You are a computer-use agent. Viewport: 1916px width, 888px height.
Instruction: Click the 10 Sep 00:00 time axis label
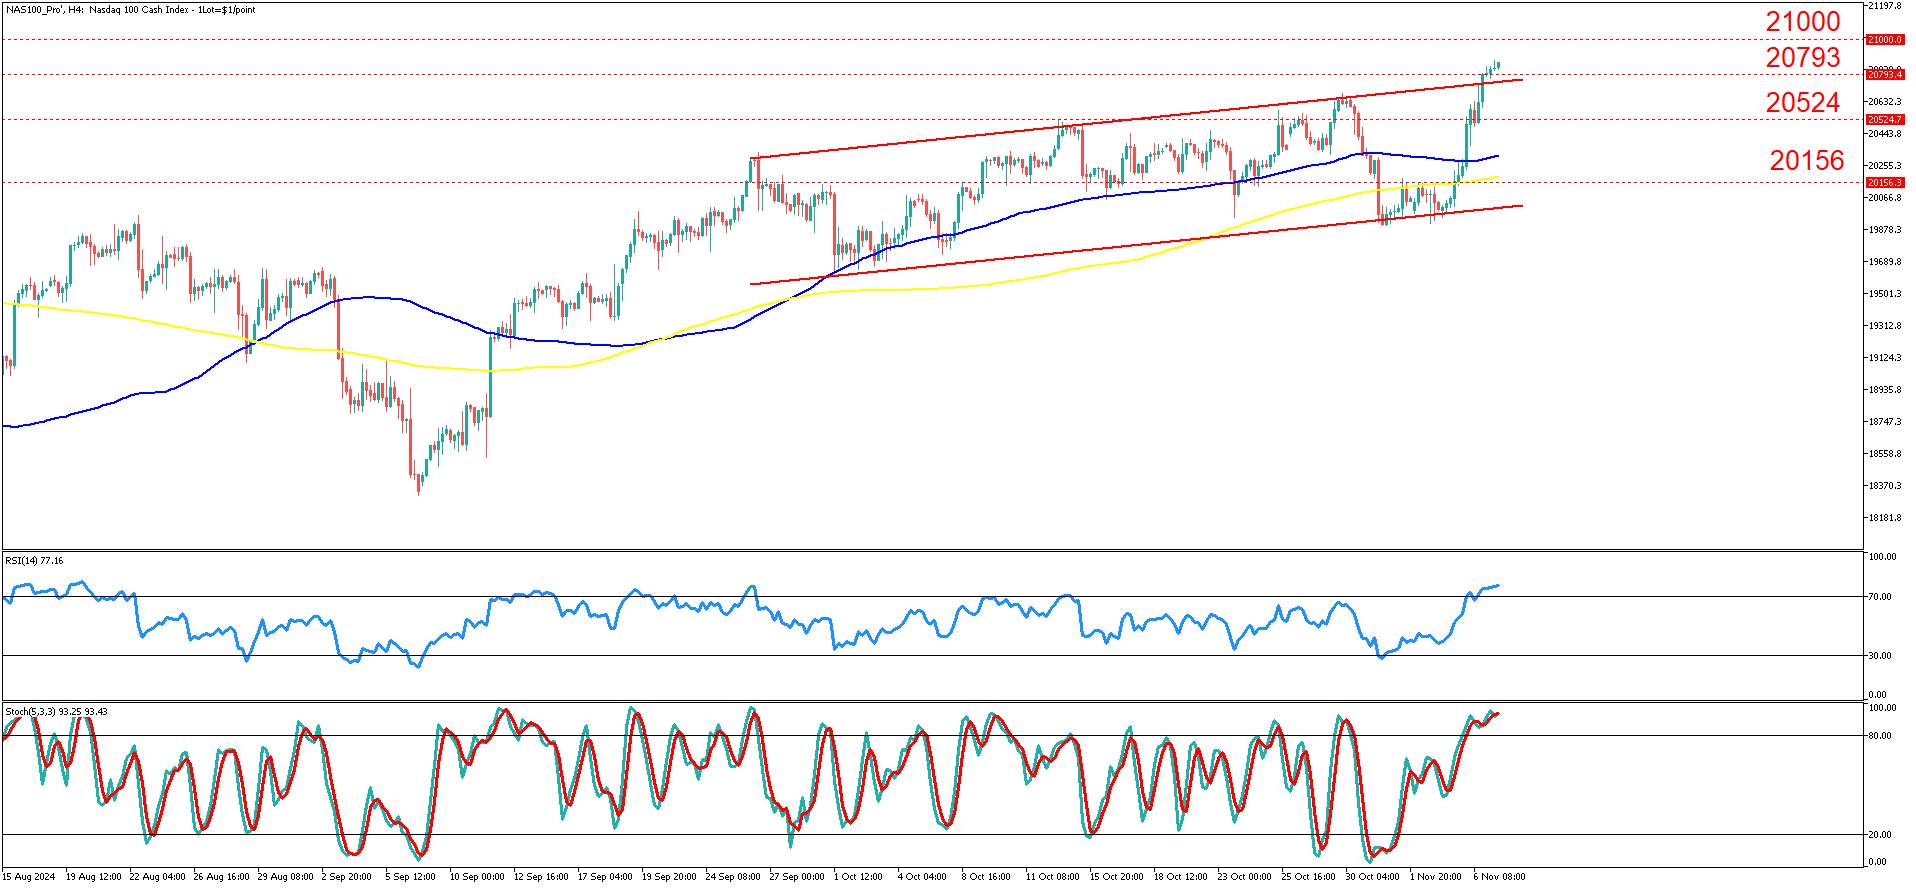pos(477,877)
